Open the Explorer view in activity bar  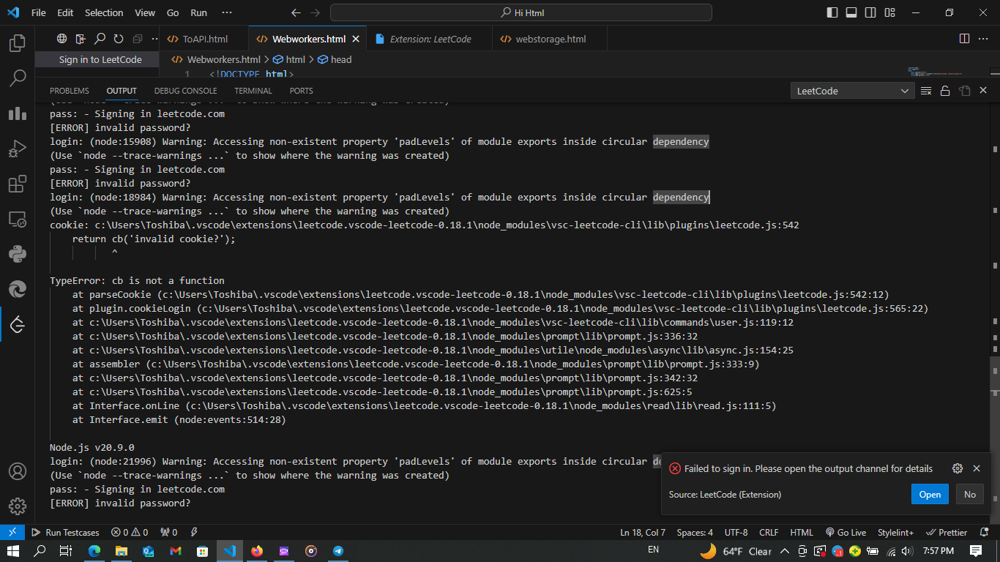coord(17,43)
